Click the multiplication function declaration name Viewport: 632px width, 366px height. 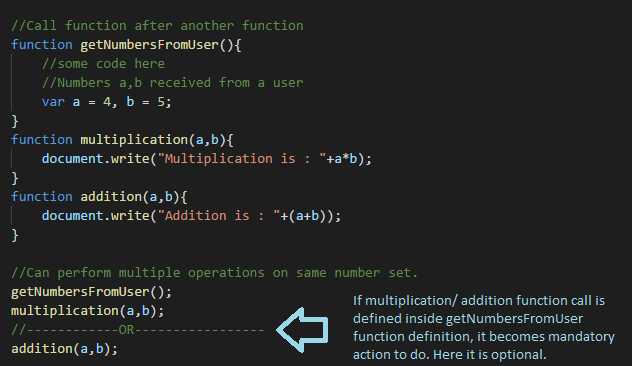pyautogui.click(x=134, y=139)
